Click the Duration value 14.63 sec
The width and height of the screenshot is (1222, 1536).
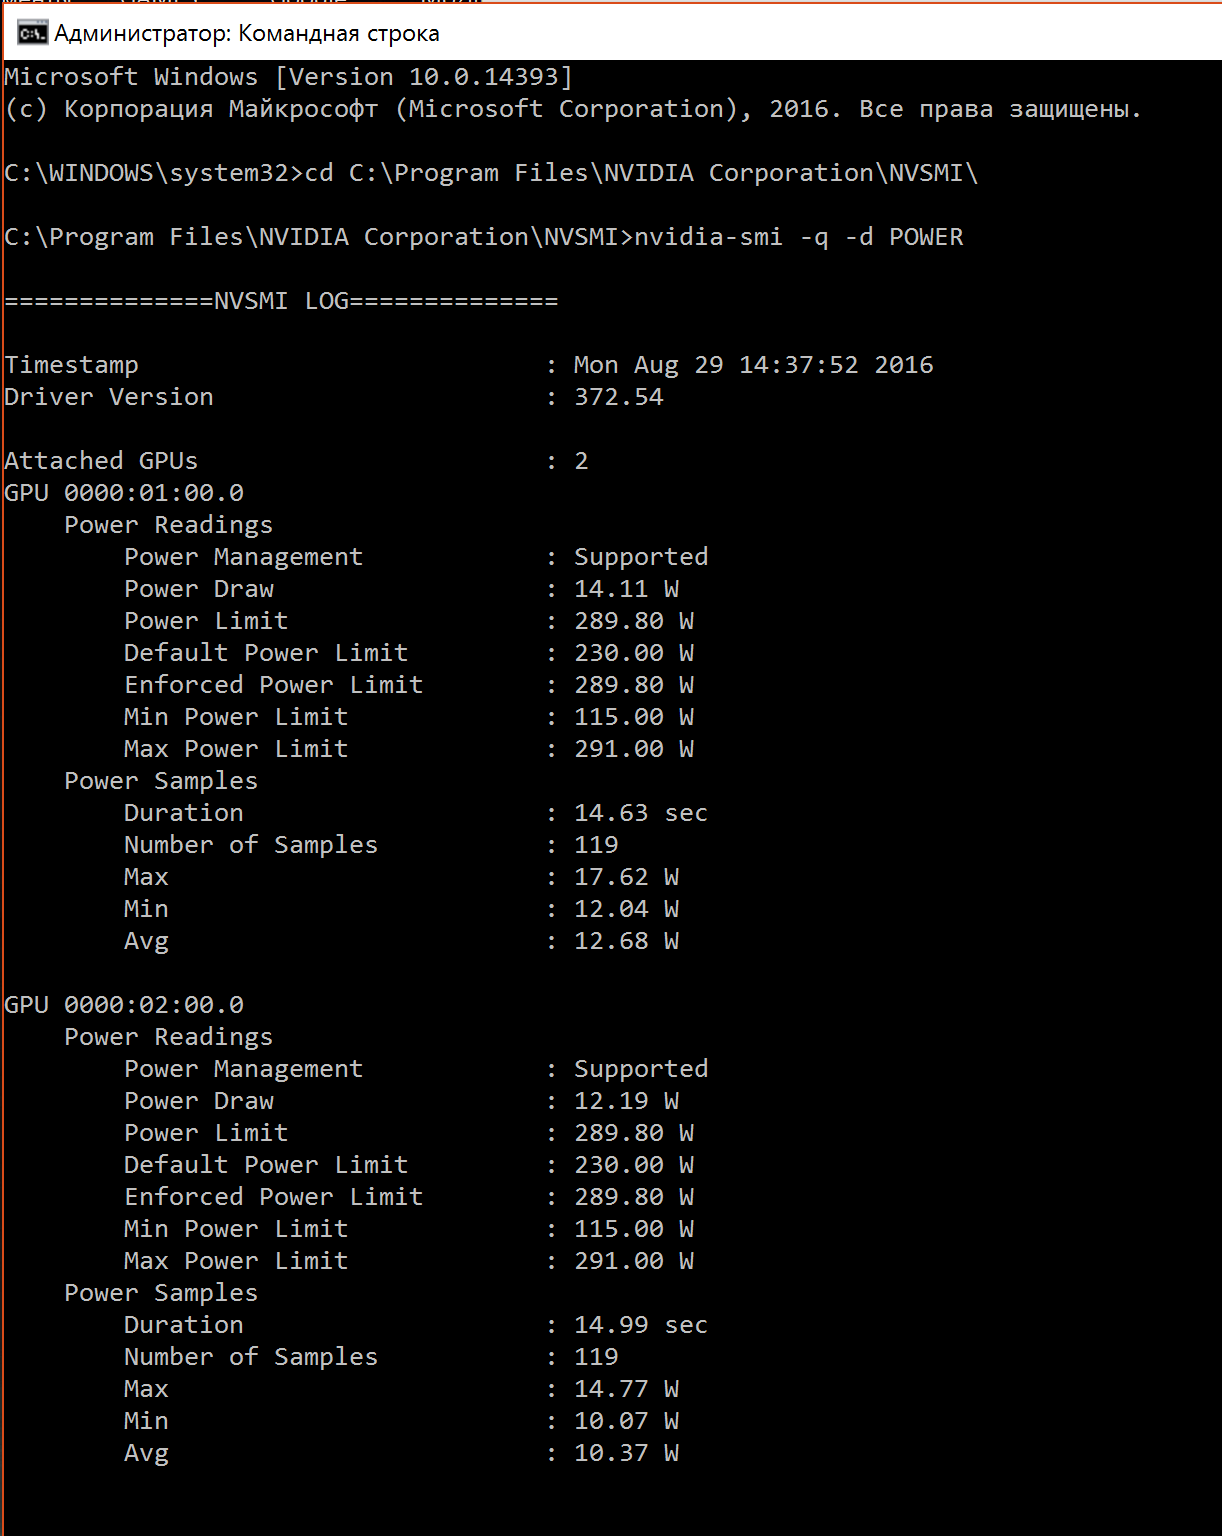click(640, 813)
